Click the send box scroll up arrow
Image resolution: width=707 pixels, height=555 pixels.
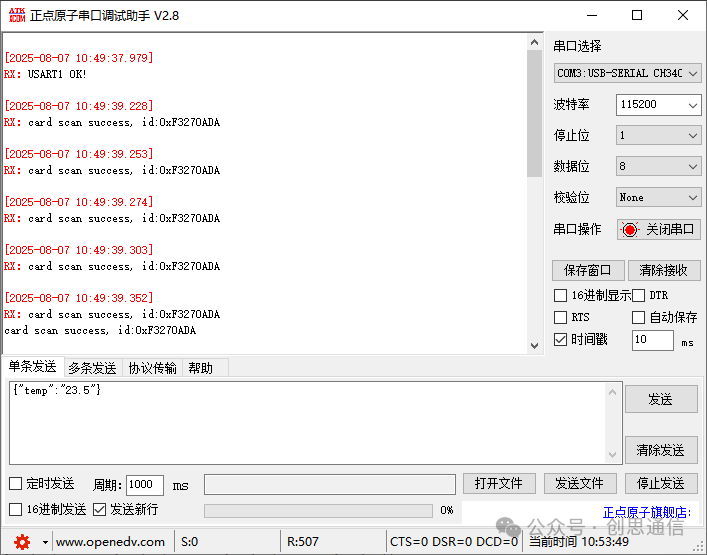point(612,392)
